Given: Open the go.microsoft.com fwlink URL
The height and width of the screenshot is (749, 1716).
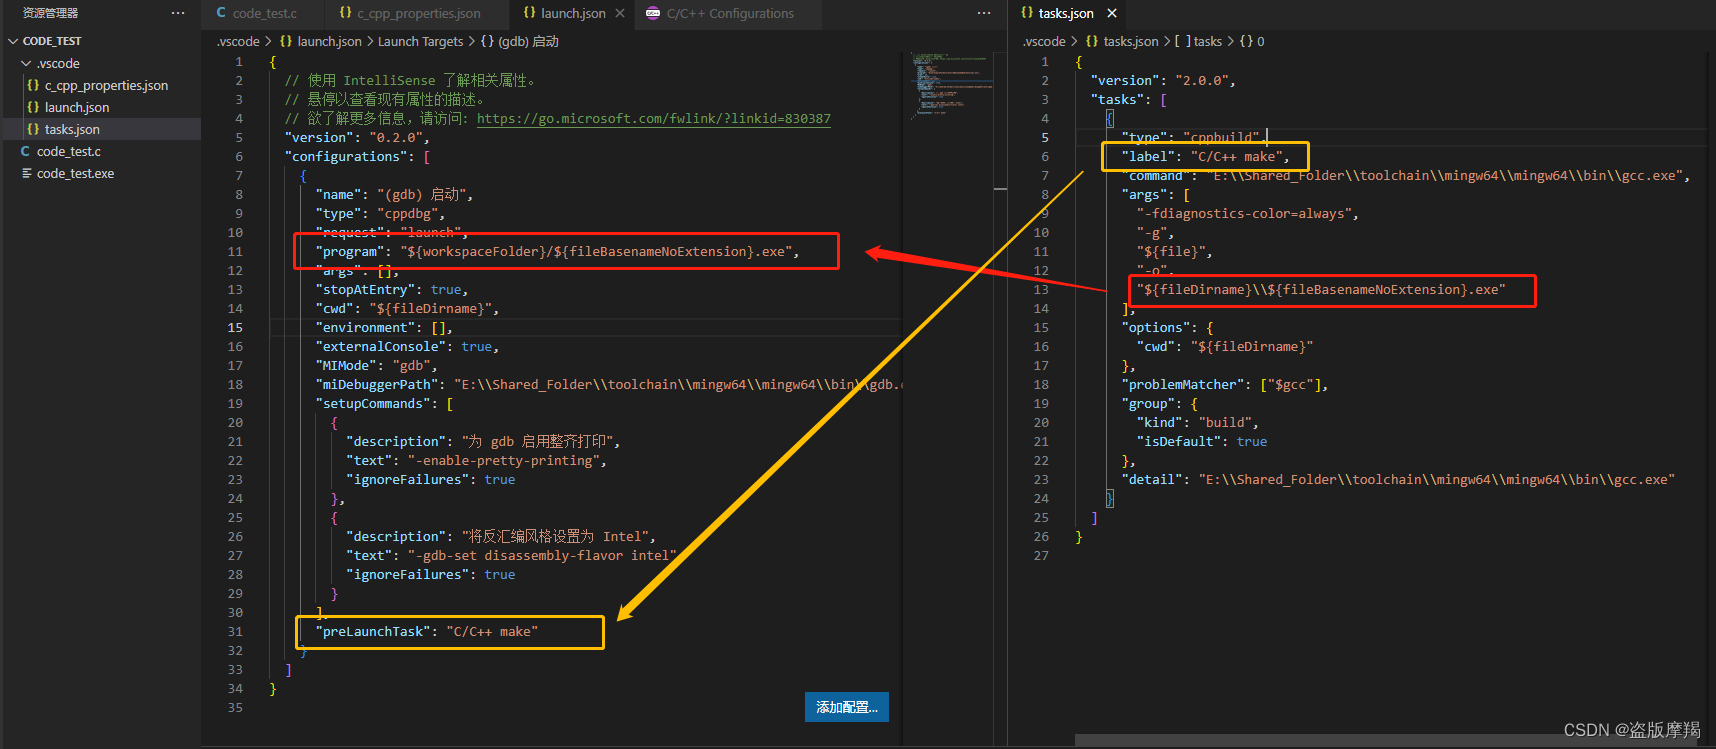Looking at the screenshot, I should (653, 118).
